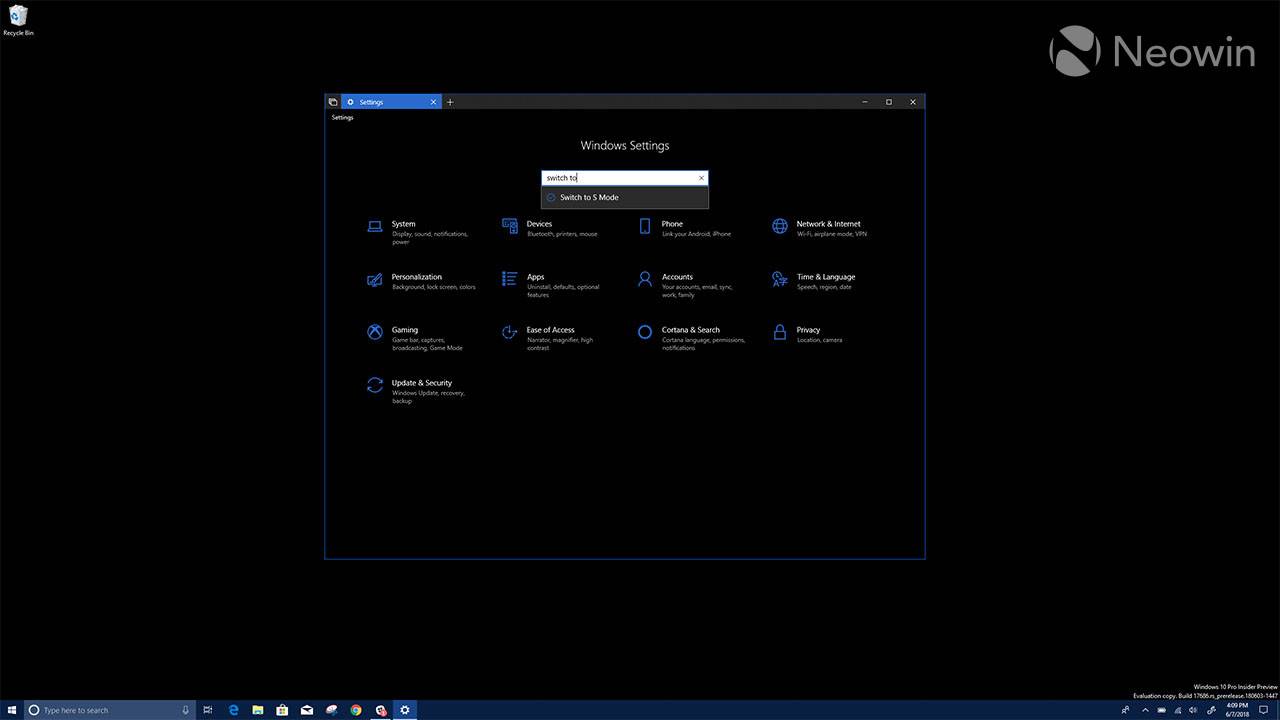Open the Accounts settings category

[x=686, y=286]
